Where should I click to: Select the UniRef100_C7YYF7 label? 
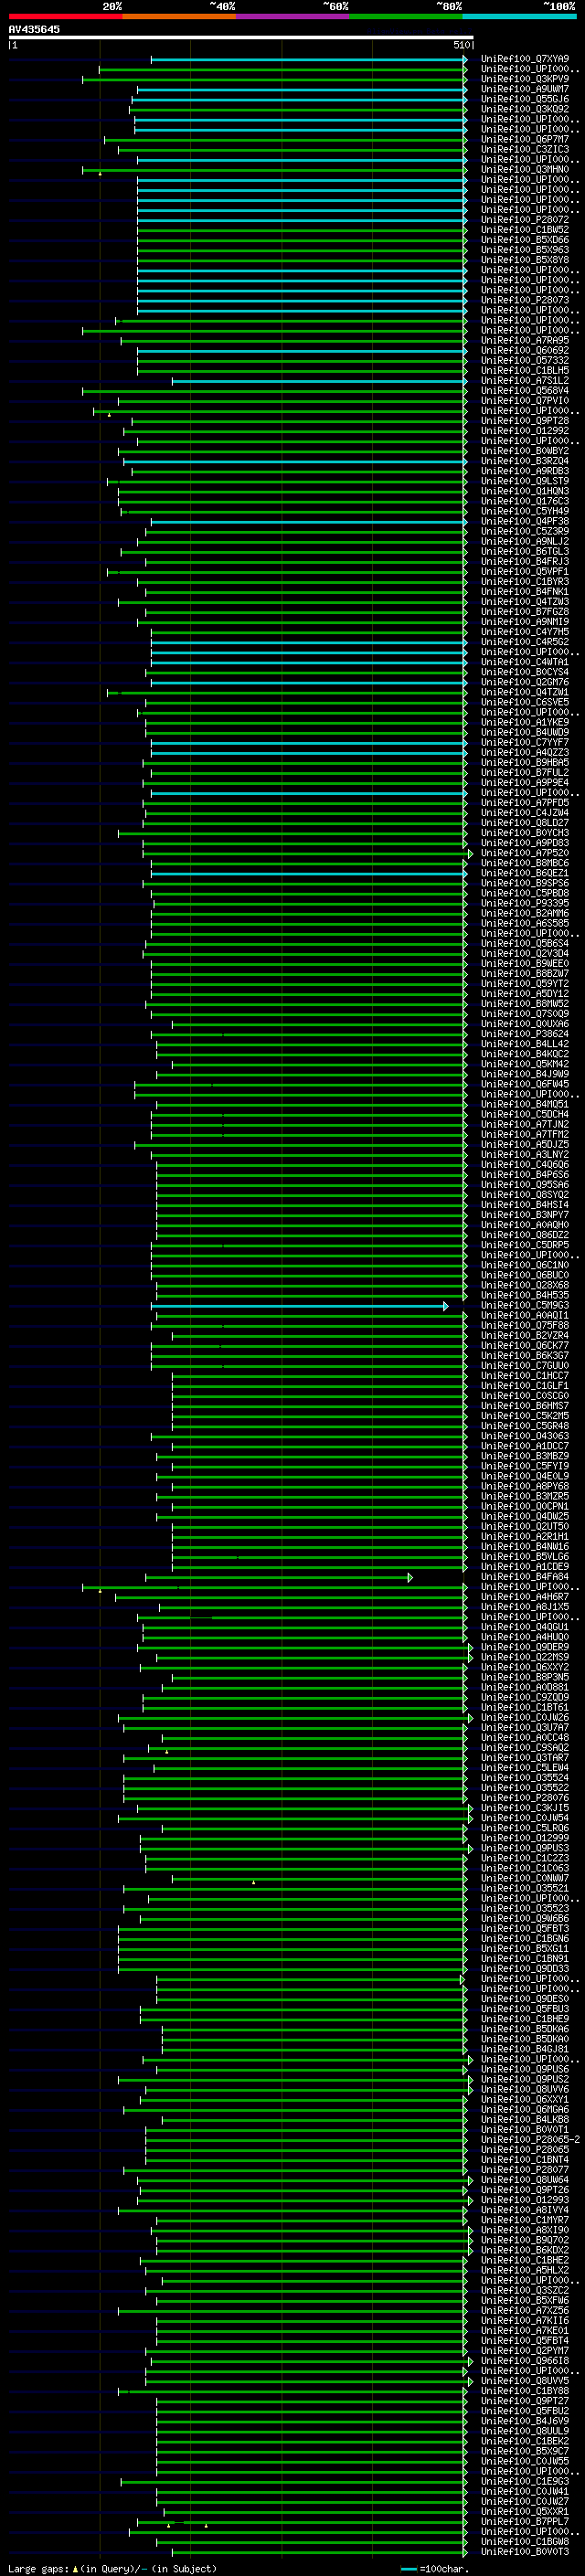click(x=524, y=742)
